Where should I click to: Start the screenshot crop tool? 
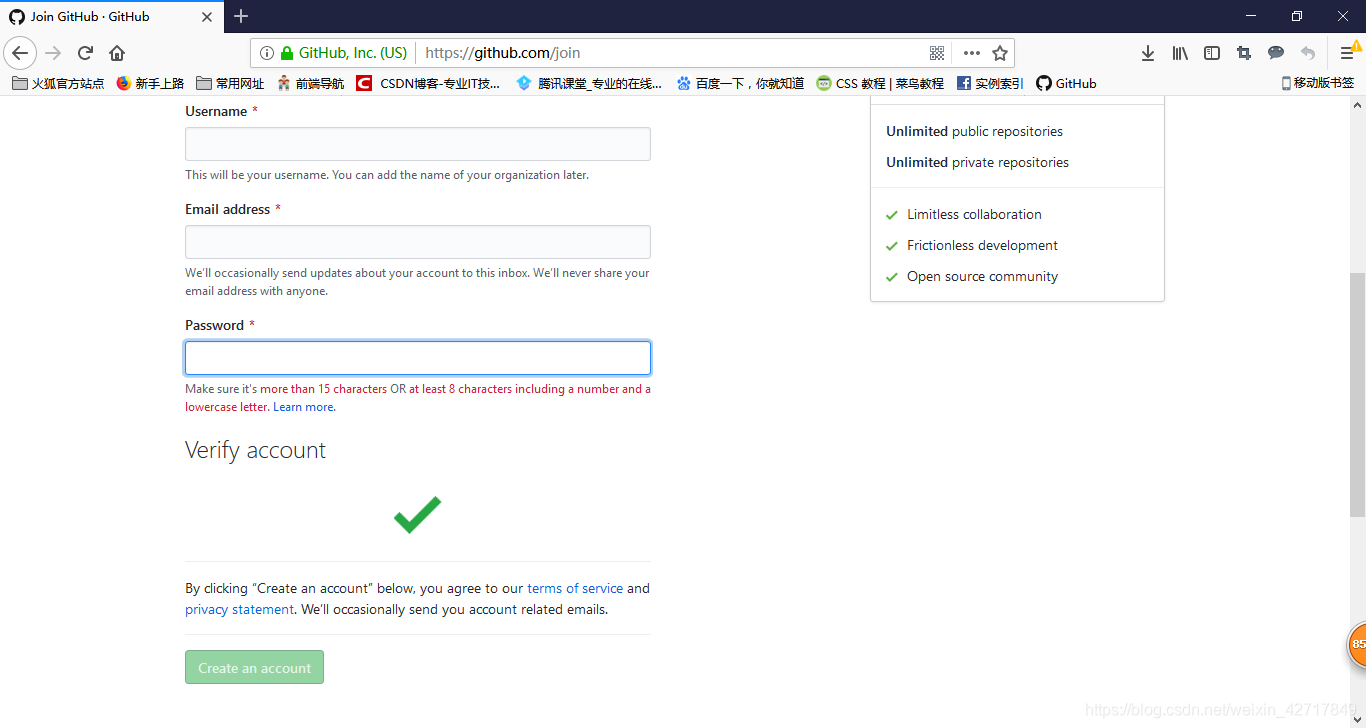coord(1244,53)
